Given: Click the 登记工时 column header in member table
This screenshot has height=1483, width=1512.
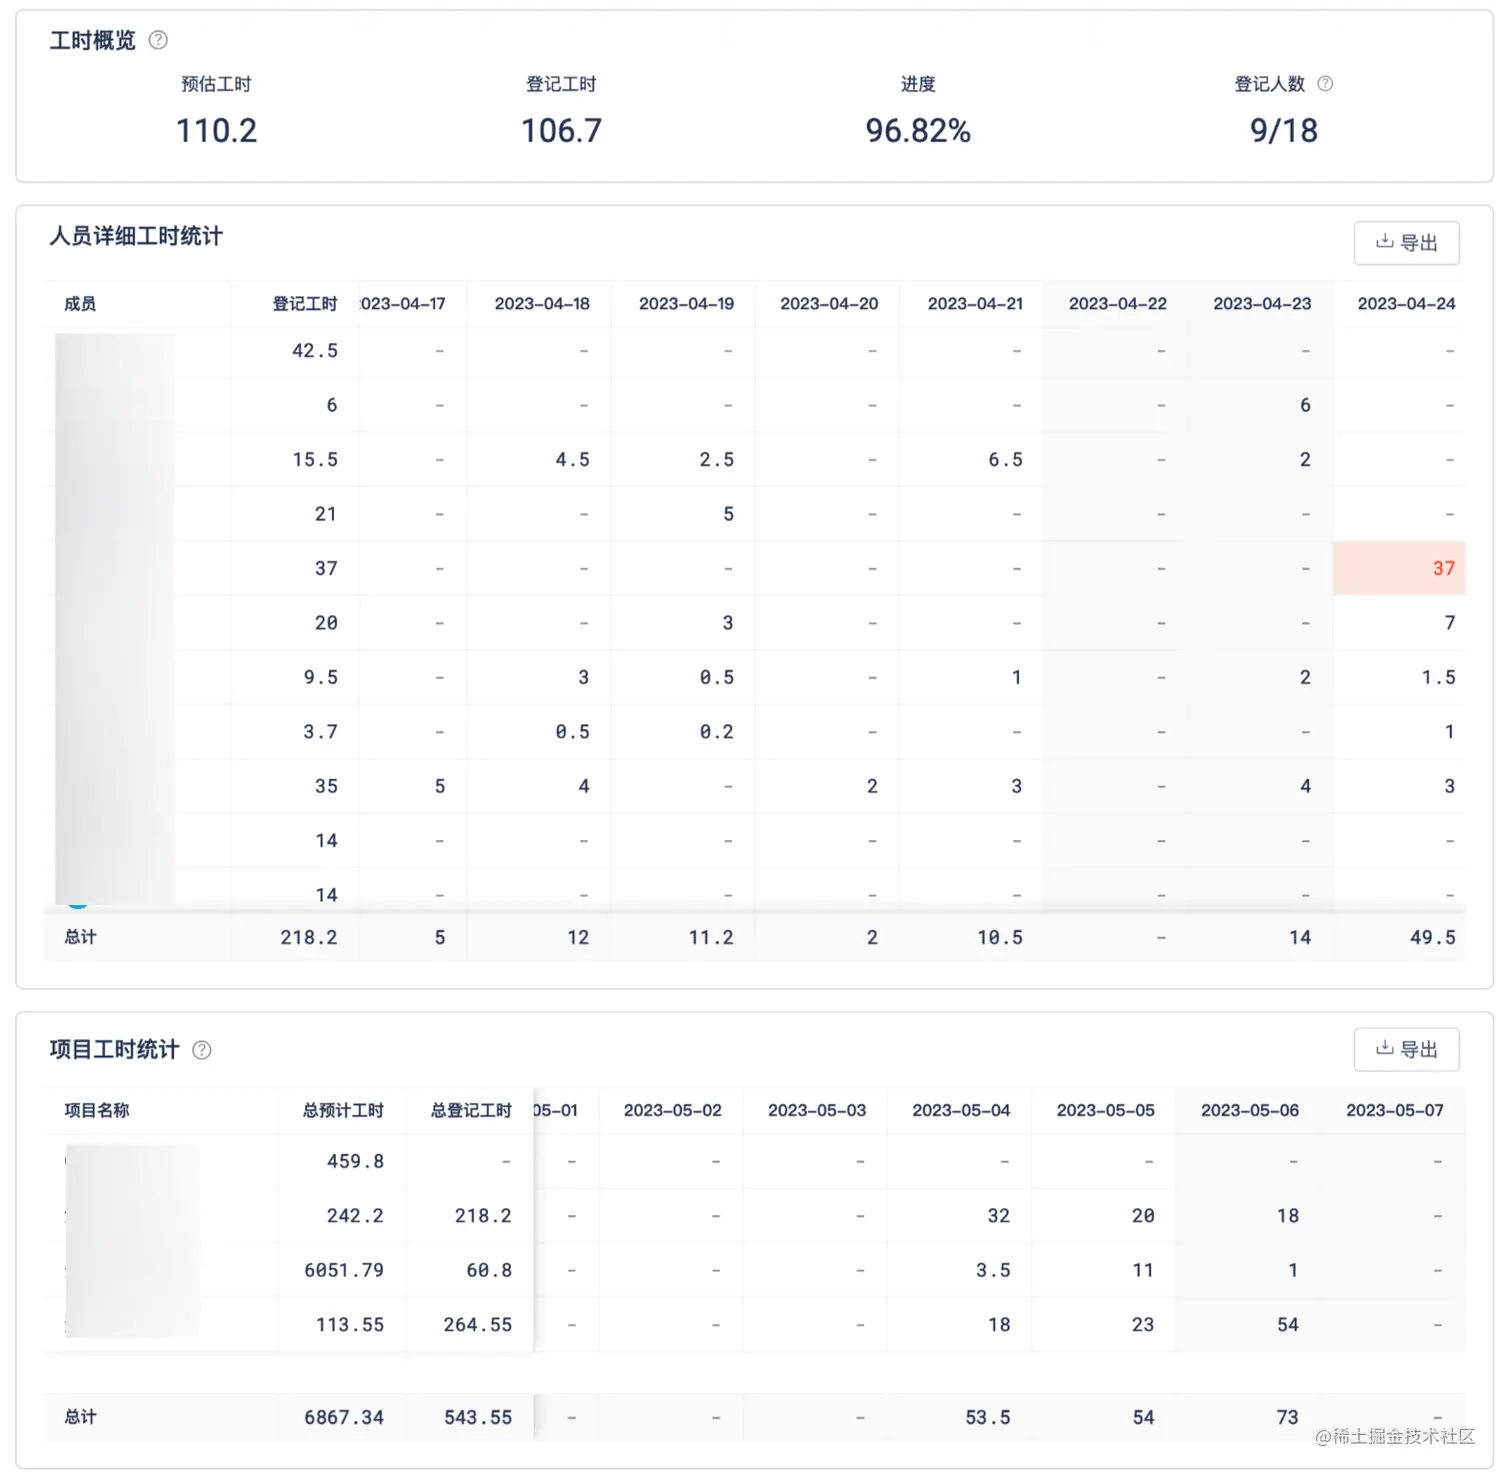Looking at the screenshot, I should (x=305, y=304).
